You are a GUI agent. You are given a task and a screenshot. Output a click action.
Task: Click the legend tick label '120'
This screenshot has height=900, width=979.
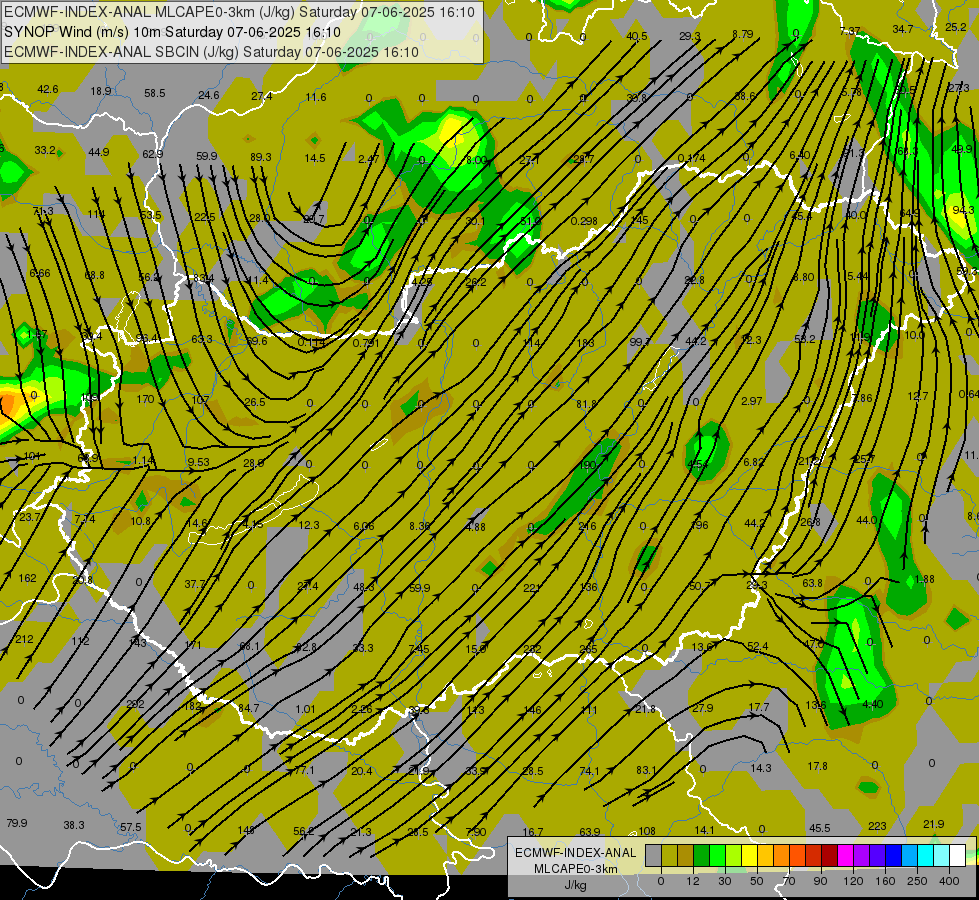(853, 881)
